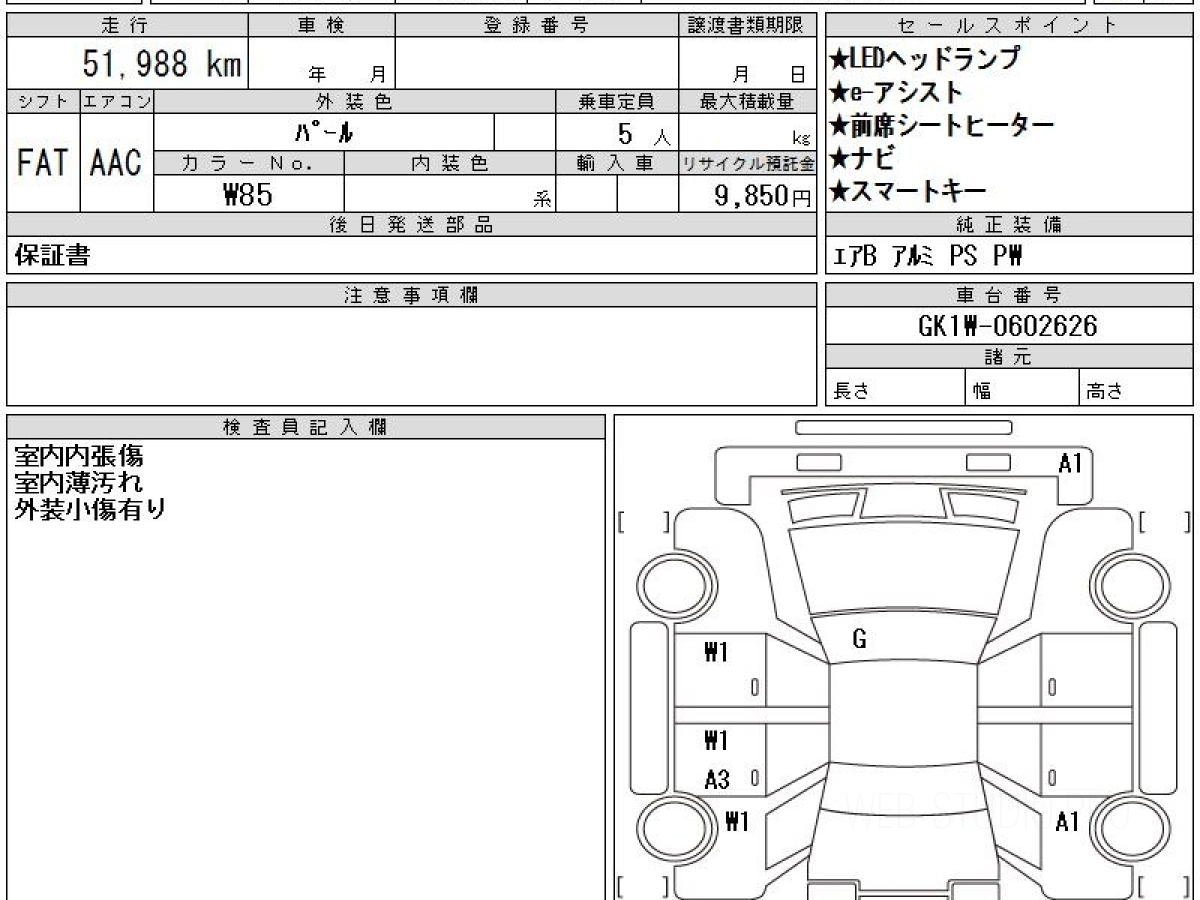This screenshot has height=900, width=1200.
Task: Click the 系 label in interior color cell
Action: pyautogui.click(x=542, y=199)
